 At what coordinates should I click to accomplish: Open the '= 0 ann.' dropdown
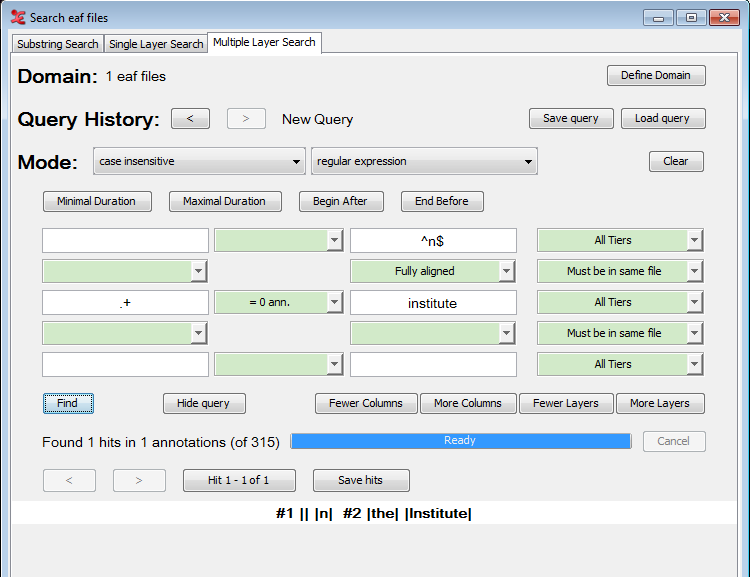(x=279, y=302)
